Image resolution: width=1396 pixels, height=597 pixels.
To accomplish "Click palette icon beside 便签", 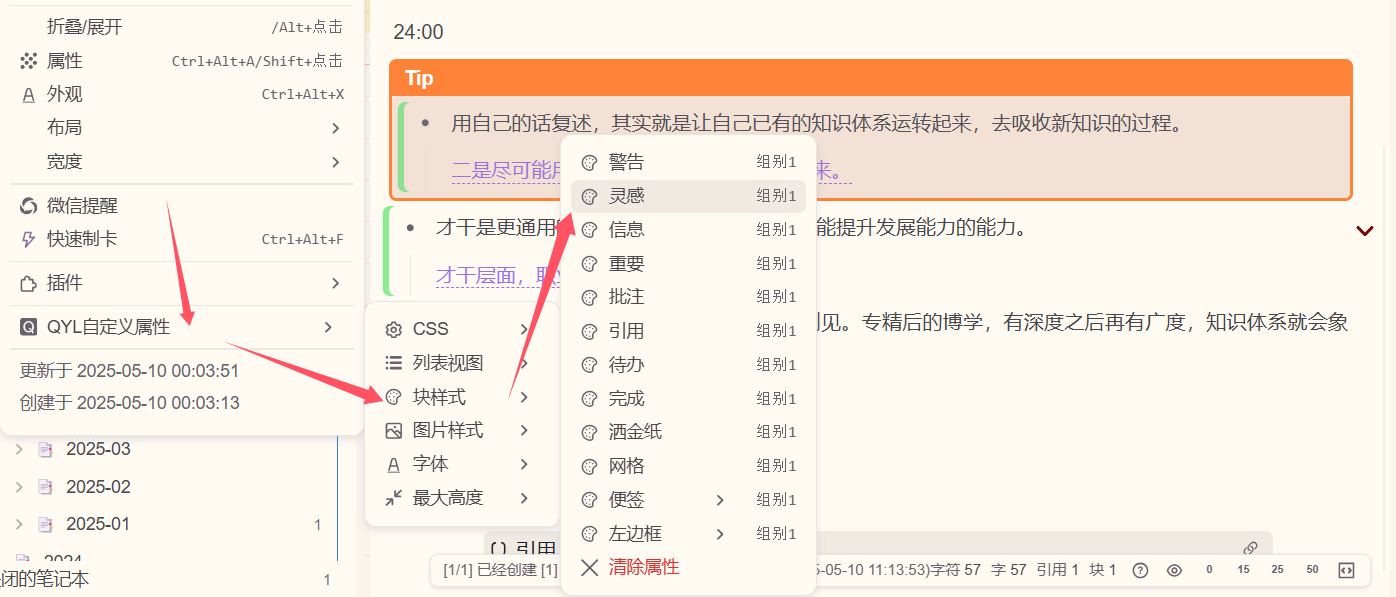I will 590,500.
